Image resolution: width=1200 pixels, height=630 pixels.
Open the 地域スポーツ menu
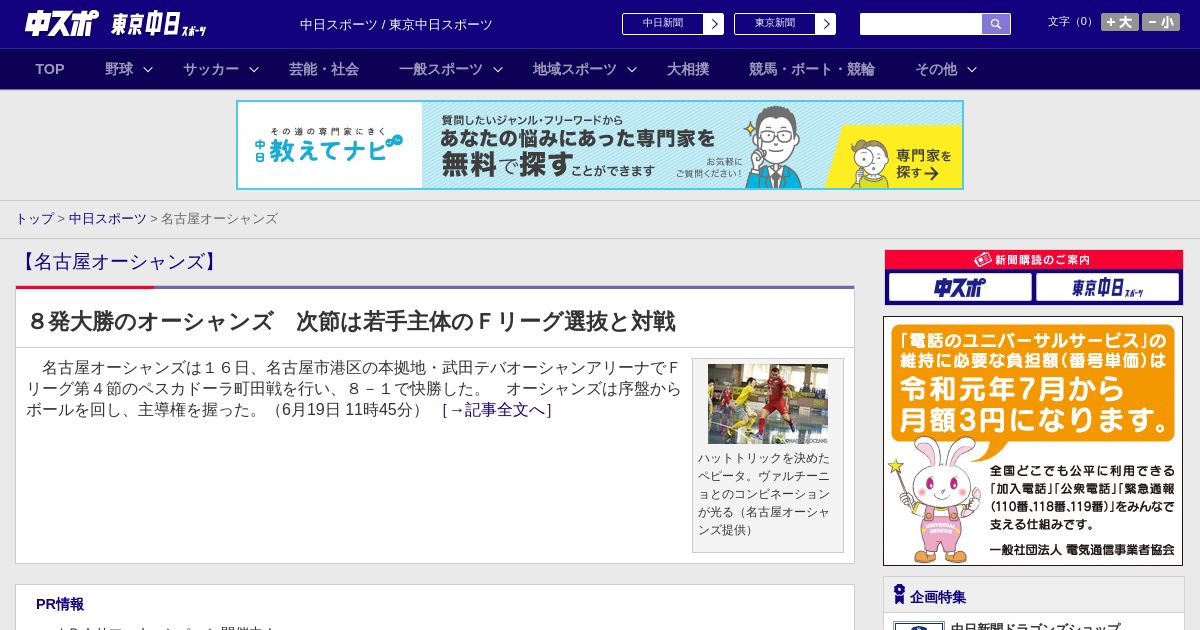point(575,69)
